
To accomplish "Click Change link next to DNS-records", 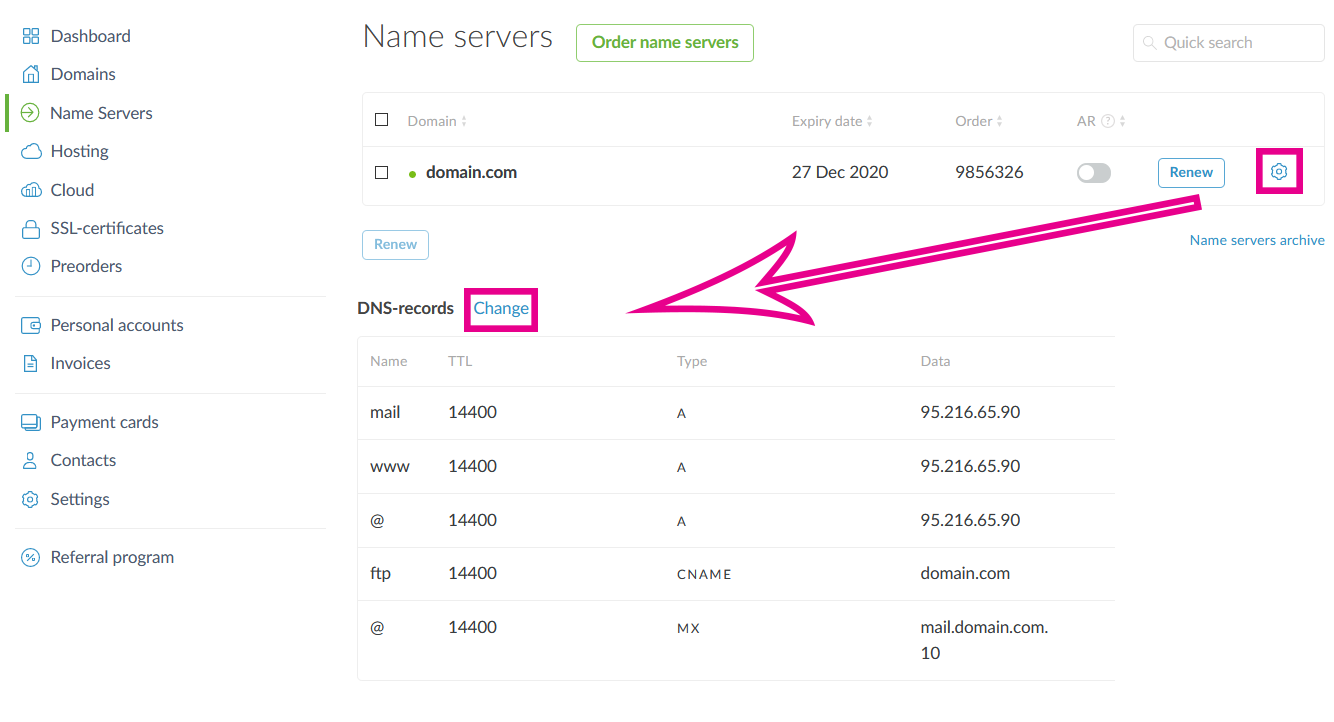I will pos(501,308).
